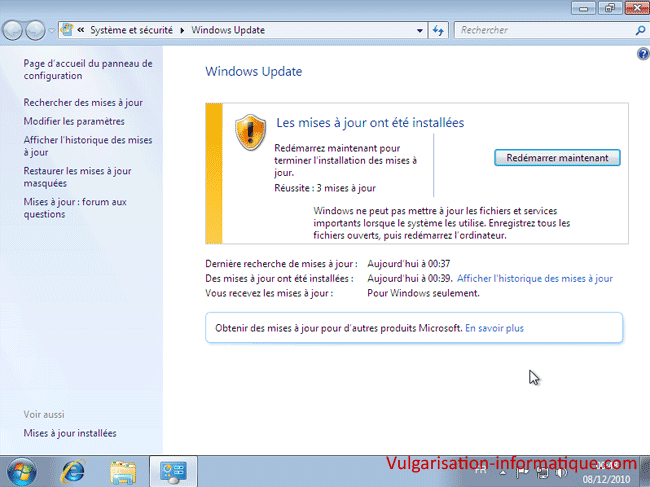Click the magnifier search icon
The image size is (650, 487).
(x=640, y=30)
